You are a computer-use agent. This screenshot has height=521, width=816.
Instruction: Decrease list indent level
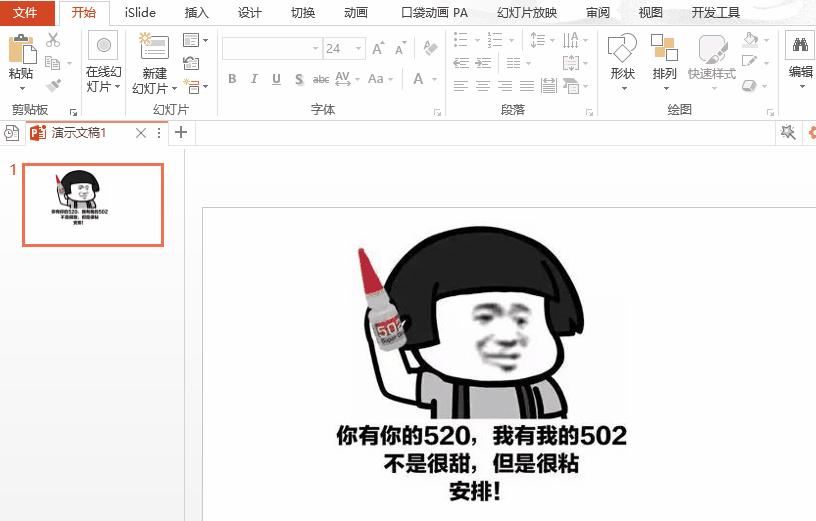(461, 63)
